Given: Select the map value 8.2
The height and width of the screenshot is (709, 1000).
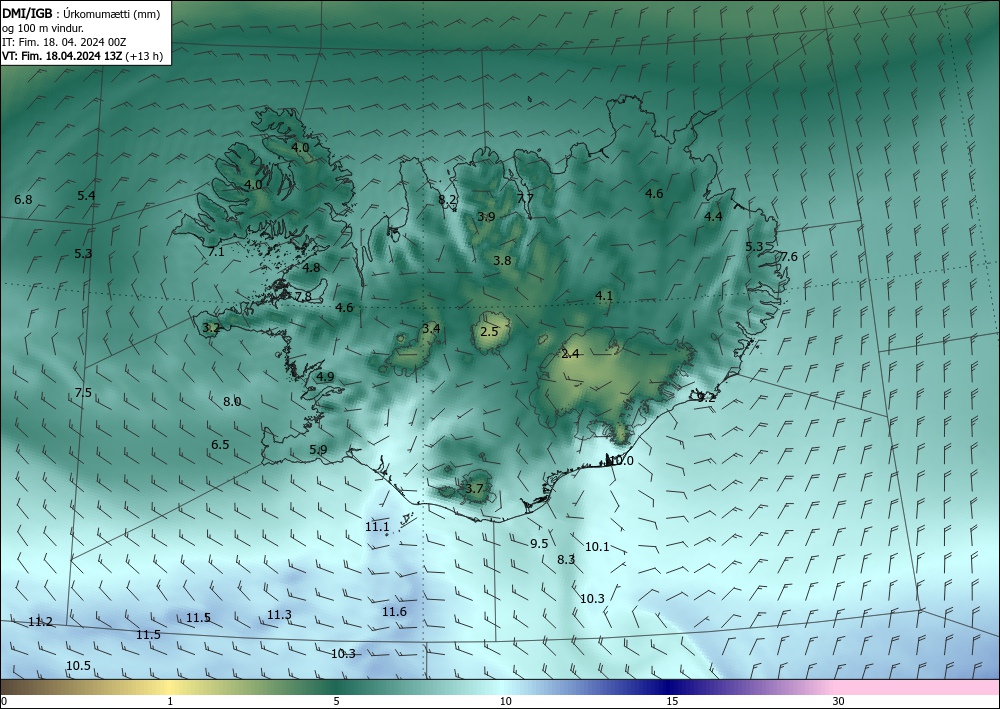Looking at the screenshot, I should click(448, 200).
